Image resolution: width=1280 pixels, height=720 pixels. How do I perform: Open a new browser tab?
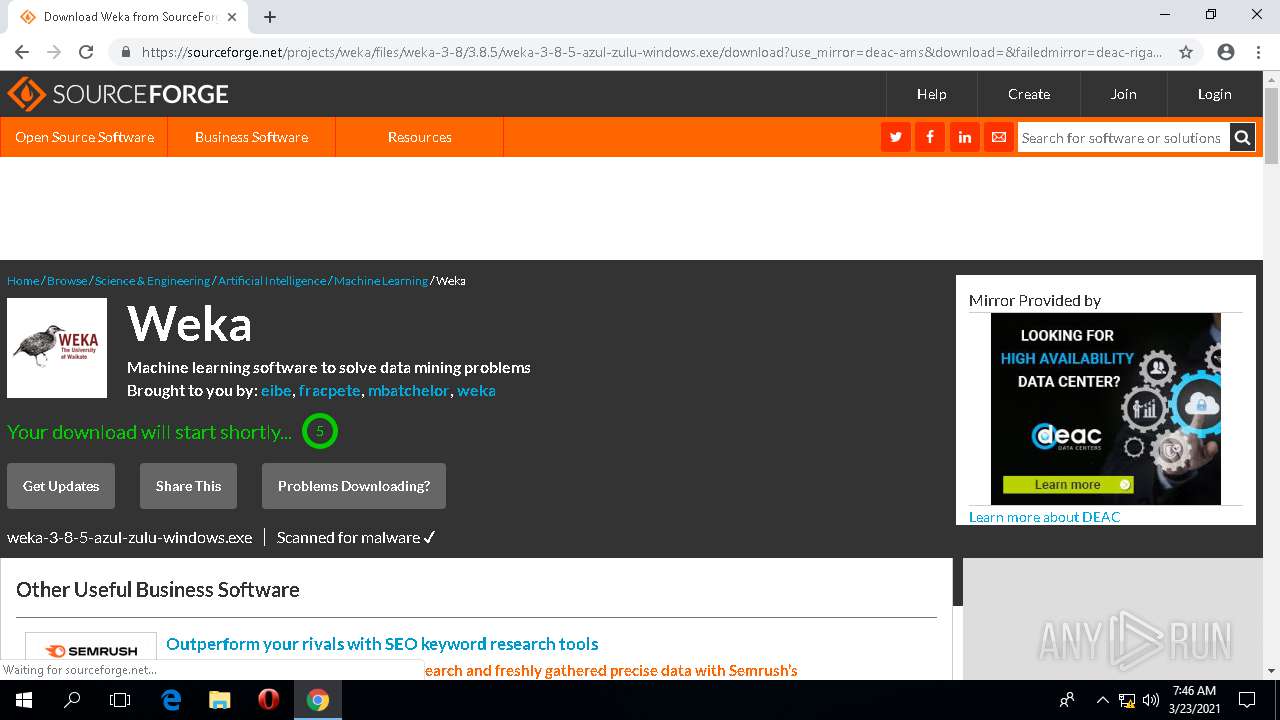coord(270,17)
